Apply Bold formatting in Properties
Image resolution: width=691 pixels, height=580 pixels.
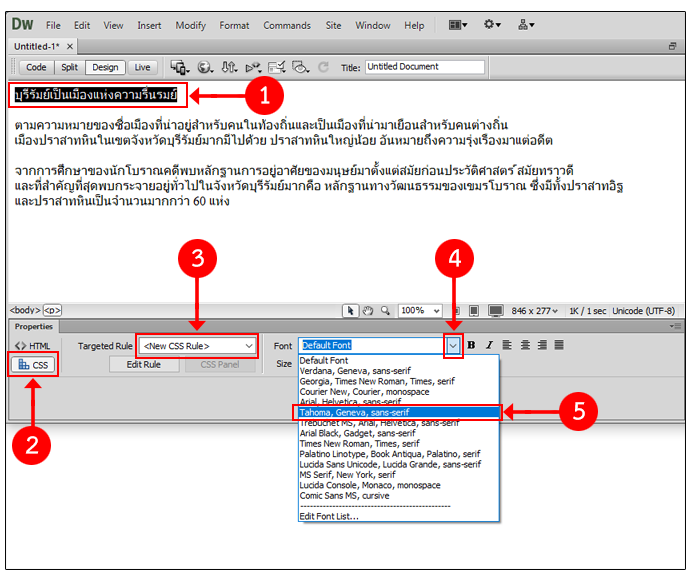click(471, 345)
